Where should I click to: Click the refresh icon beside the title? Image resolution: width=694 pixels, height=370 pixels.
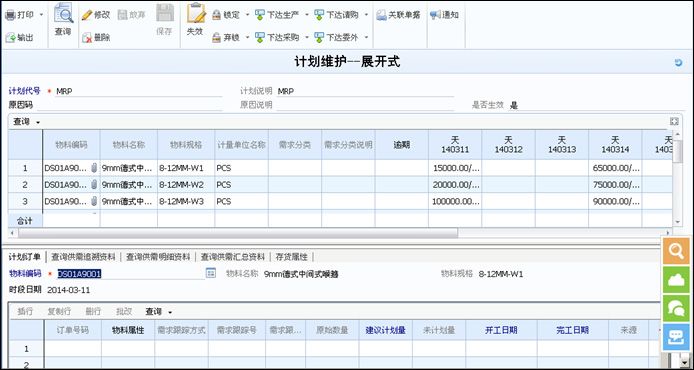coord(679,62)
